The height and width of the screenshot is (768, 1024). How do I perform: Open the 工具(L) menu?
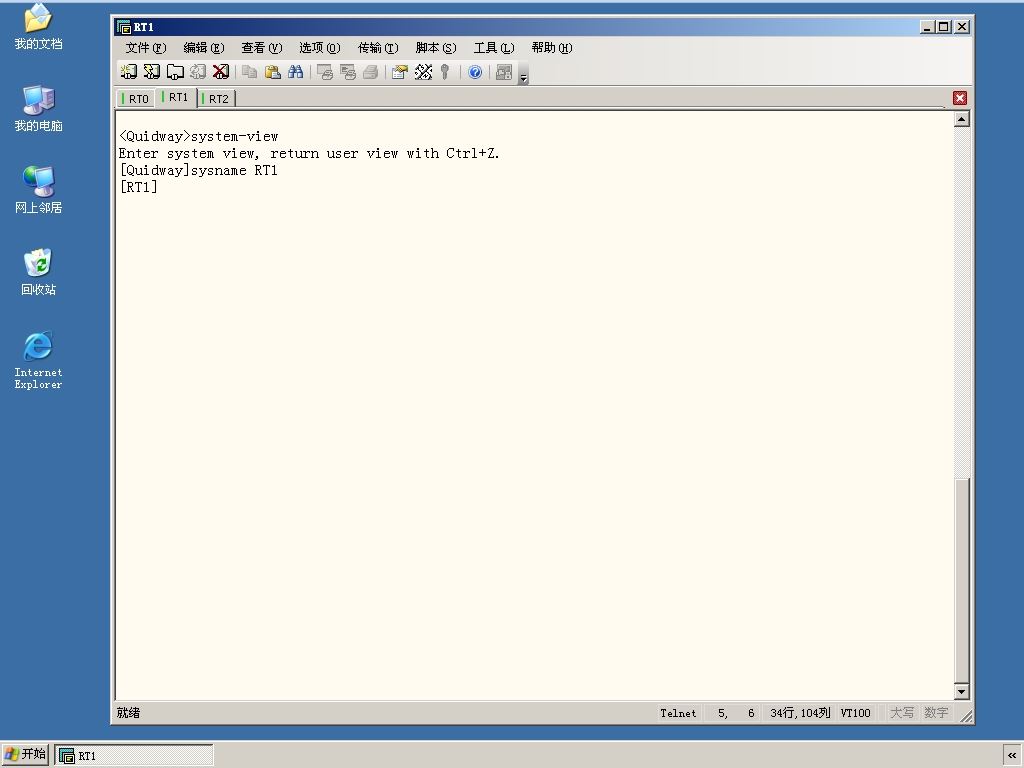coord(494,48)
